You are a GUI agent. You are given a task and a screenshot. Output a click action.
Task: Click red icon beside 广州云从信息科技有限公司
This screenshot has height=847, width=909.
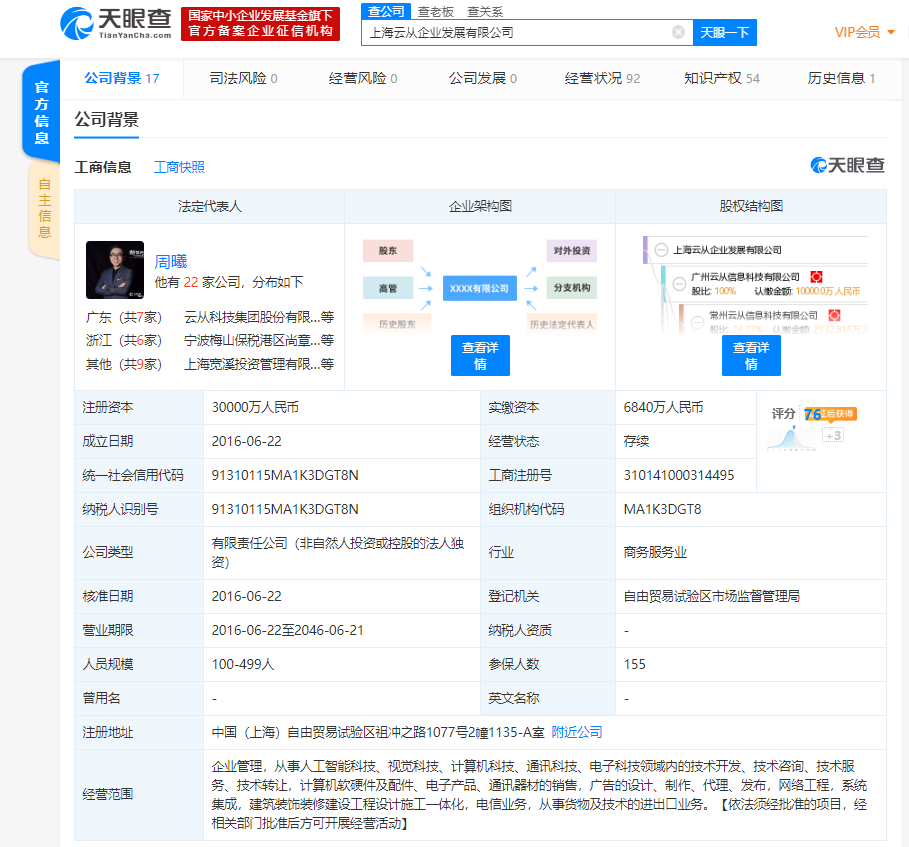tap(816, 277)
